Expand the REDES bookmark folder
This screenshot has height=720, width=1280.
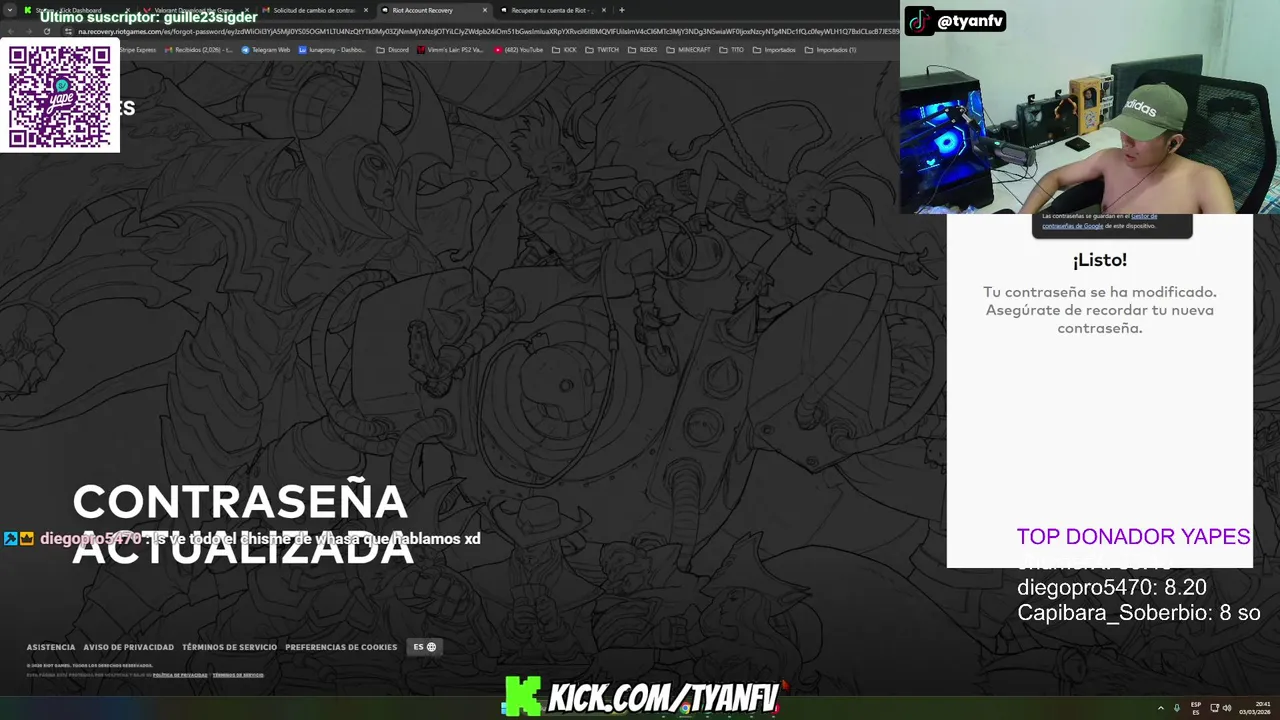643,50
